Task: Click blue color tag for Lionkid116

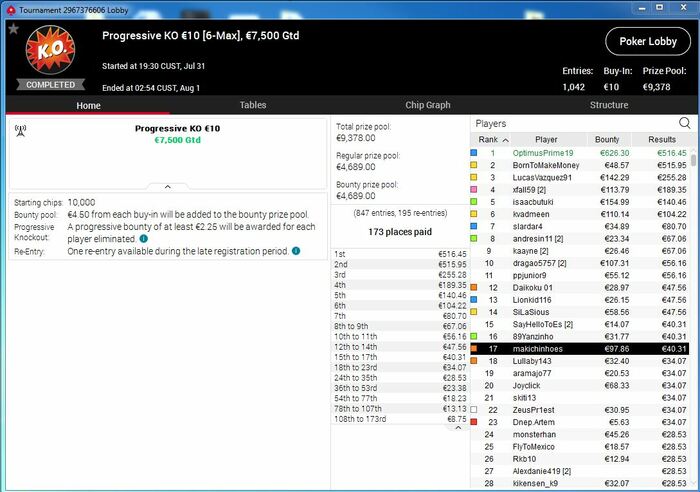Action: (x=474, y=300)
